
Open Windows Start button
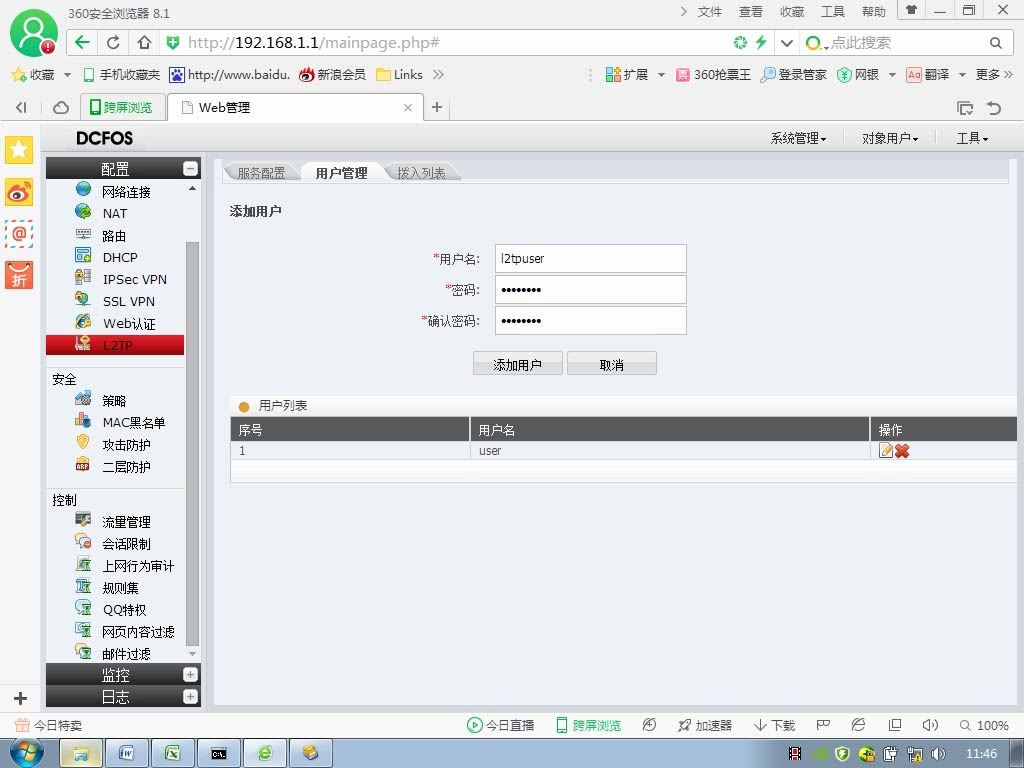click(27, 753)
